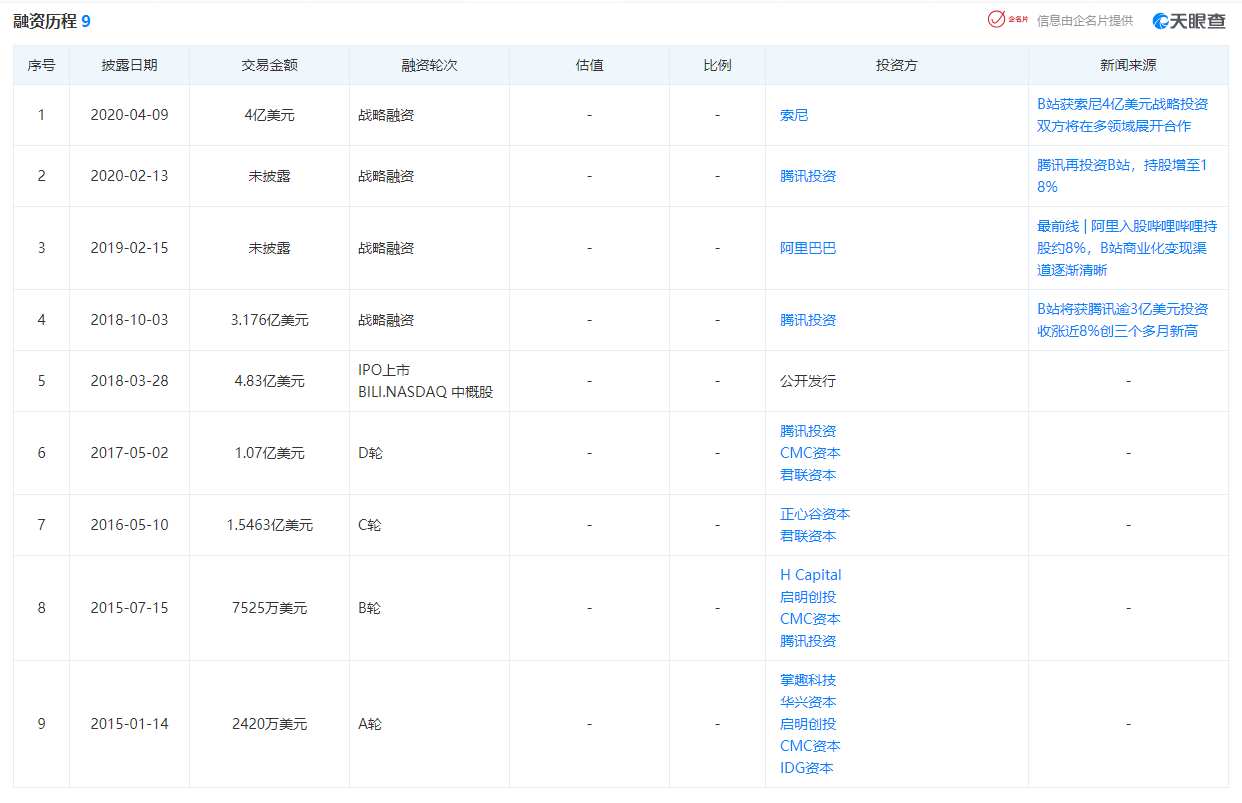The image size is (1242, 803).
Task: Open 腾讯投资 in the 2020-02-13 row
Action: [x=808, y=176]
